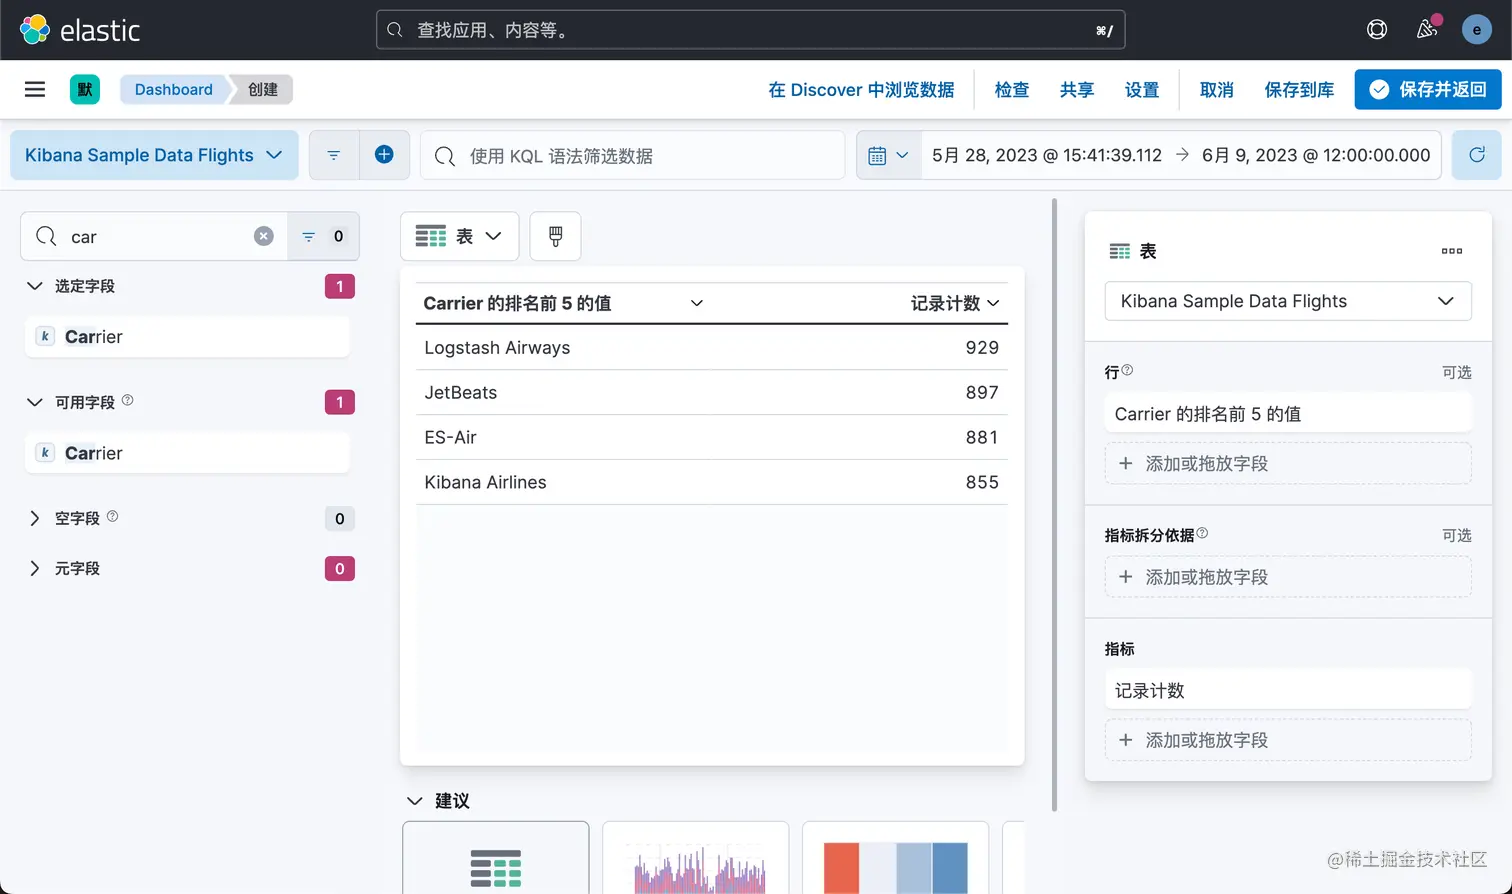Filter fields by type
This screenshot has width=1512, height=894.
tap(323, 236)
